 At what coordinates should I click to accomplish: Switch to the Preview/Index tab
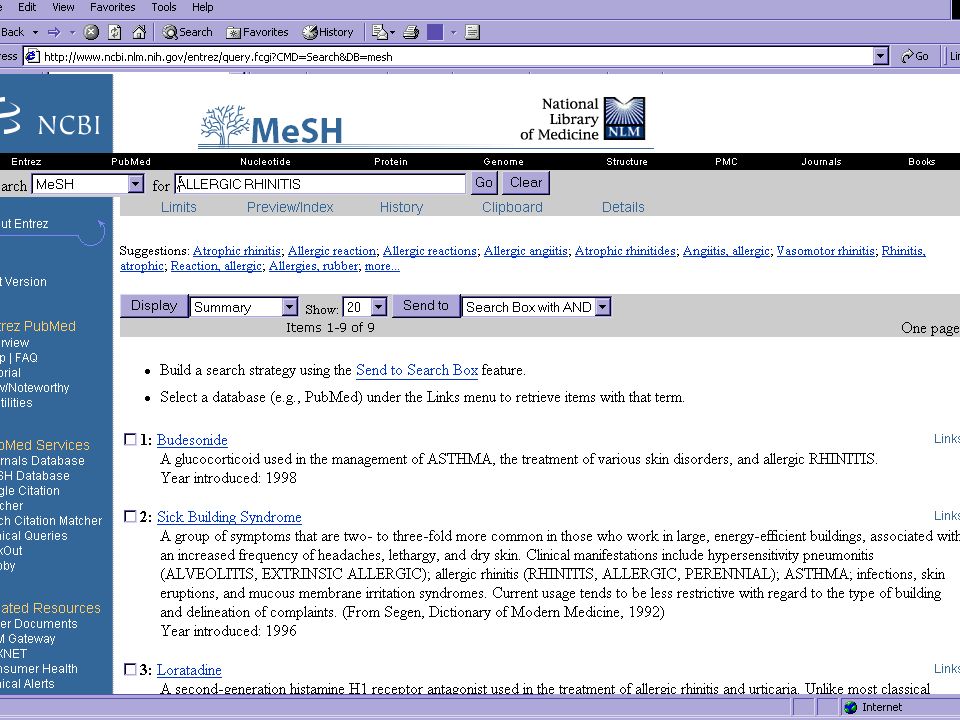click(290, 207)
